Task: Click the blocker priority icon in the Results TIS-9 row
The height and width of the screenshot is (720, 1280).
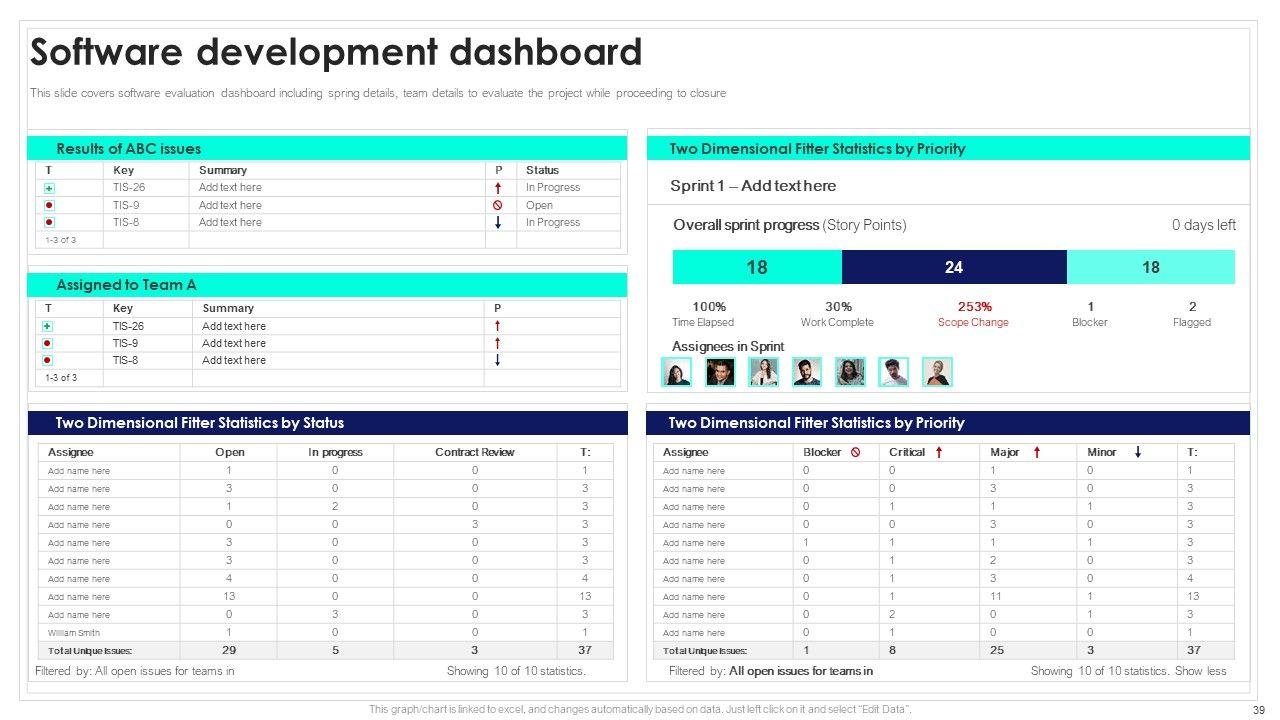Action: 497,205
